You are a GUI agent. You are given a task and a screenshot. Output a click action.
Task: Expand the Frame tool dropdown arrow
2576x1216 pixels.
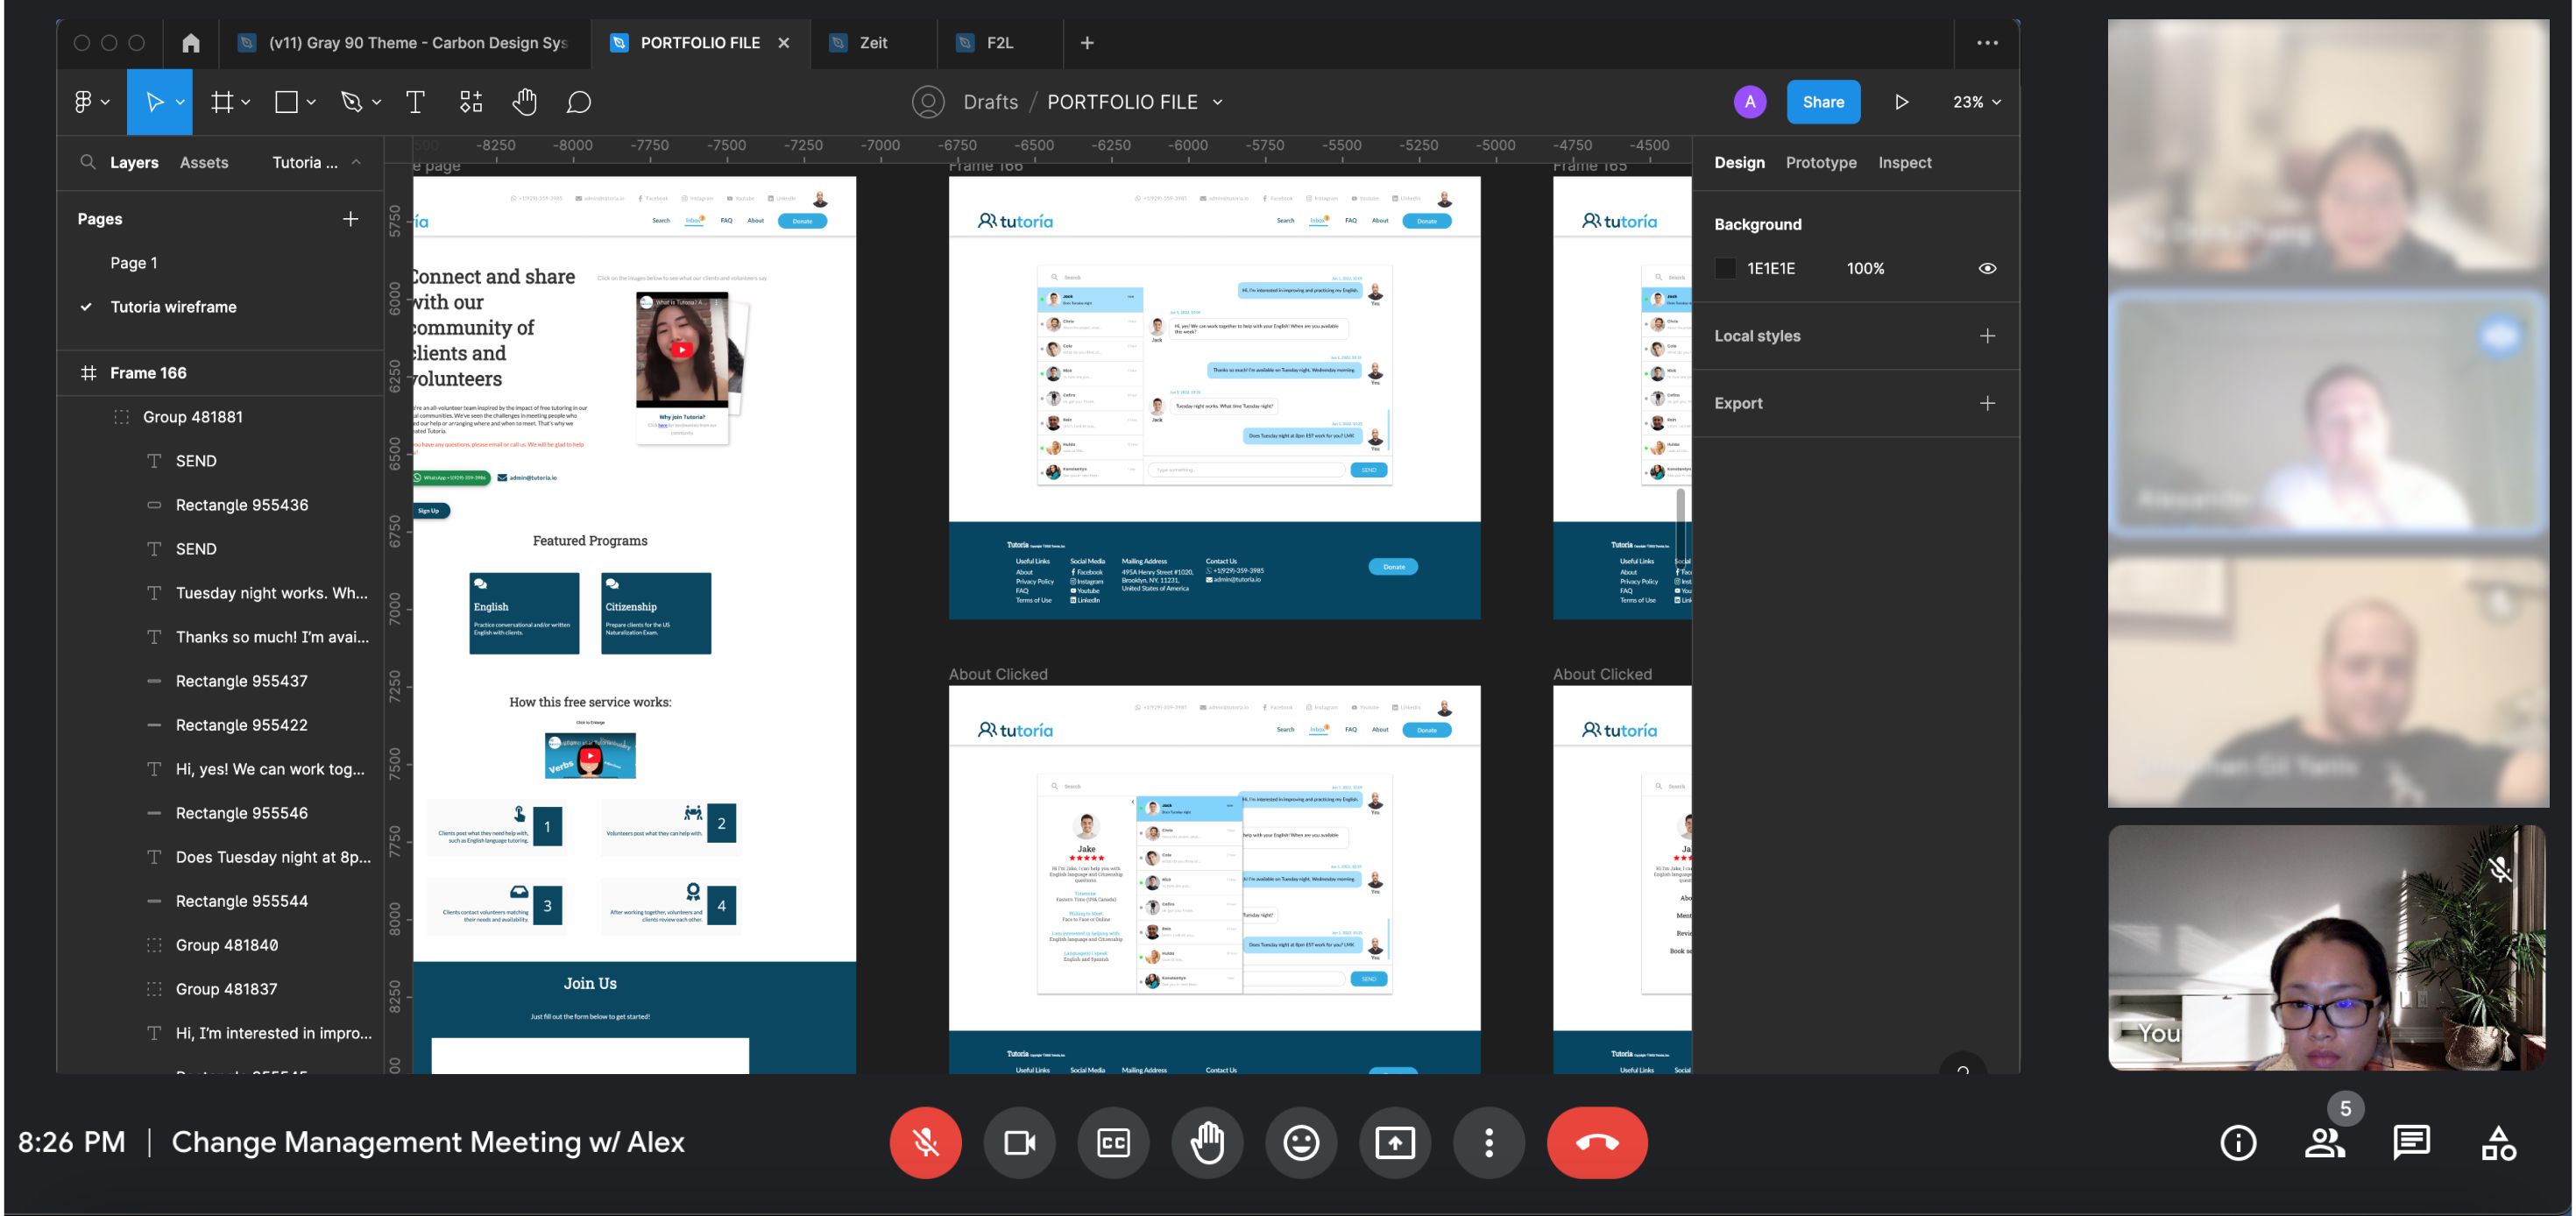tap(246, 102)
